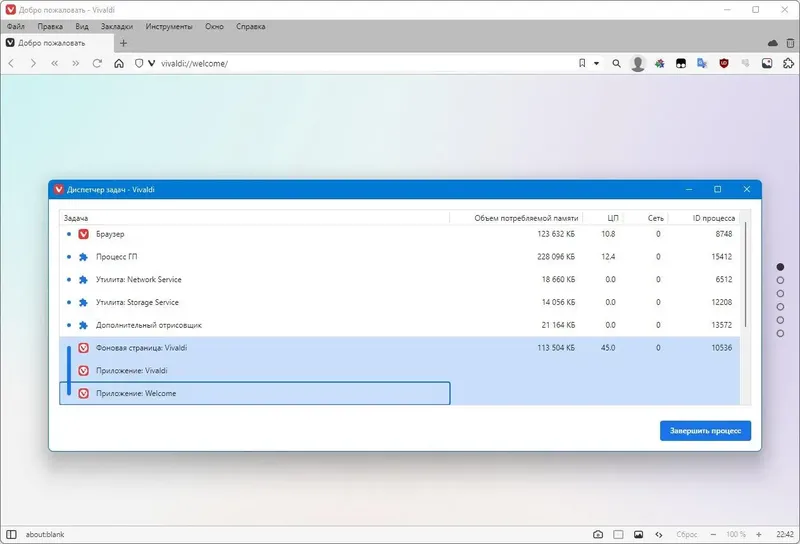Viewport: 800px width, 544px height.
Task: Select the Добро пожаловать tab
Action: click(x=56, y=43)
